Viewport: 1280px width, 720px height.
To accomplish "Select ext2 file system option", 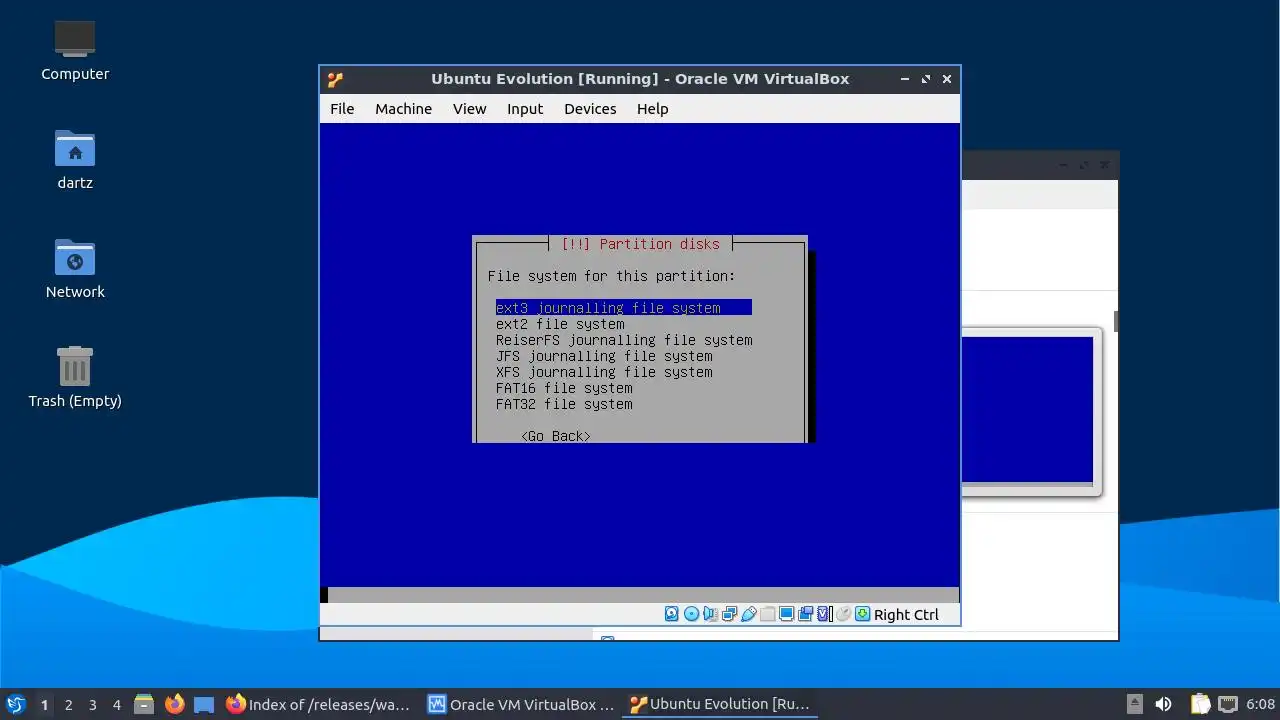I will click(x=560, y=324).
